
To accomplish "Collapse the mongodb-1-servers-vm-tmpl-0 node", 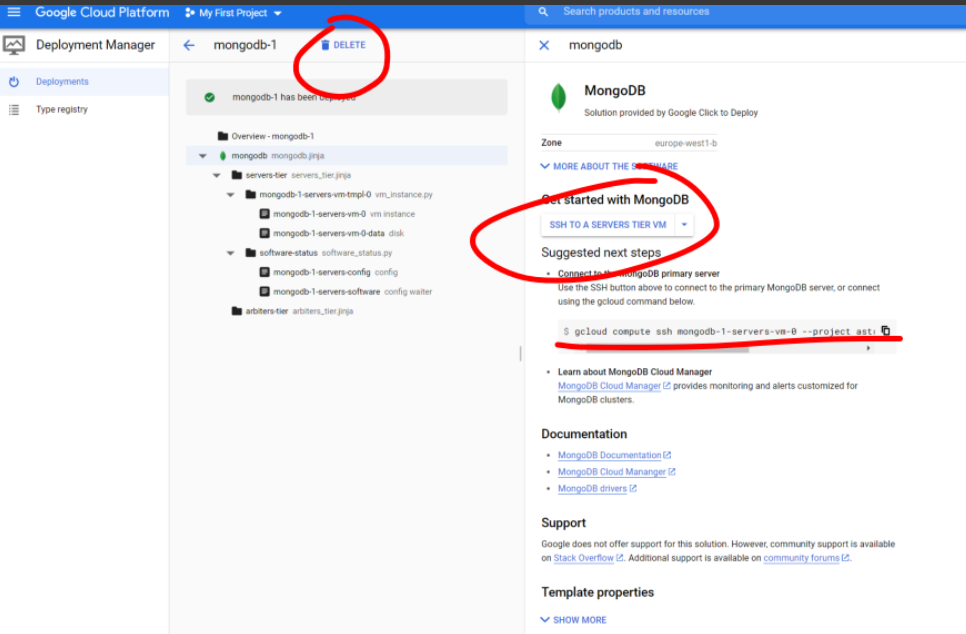I will (x=230, y=195).
